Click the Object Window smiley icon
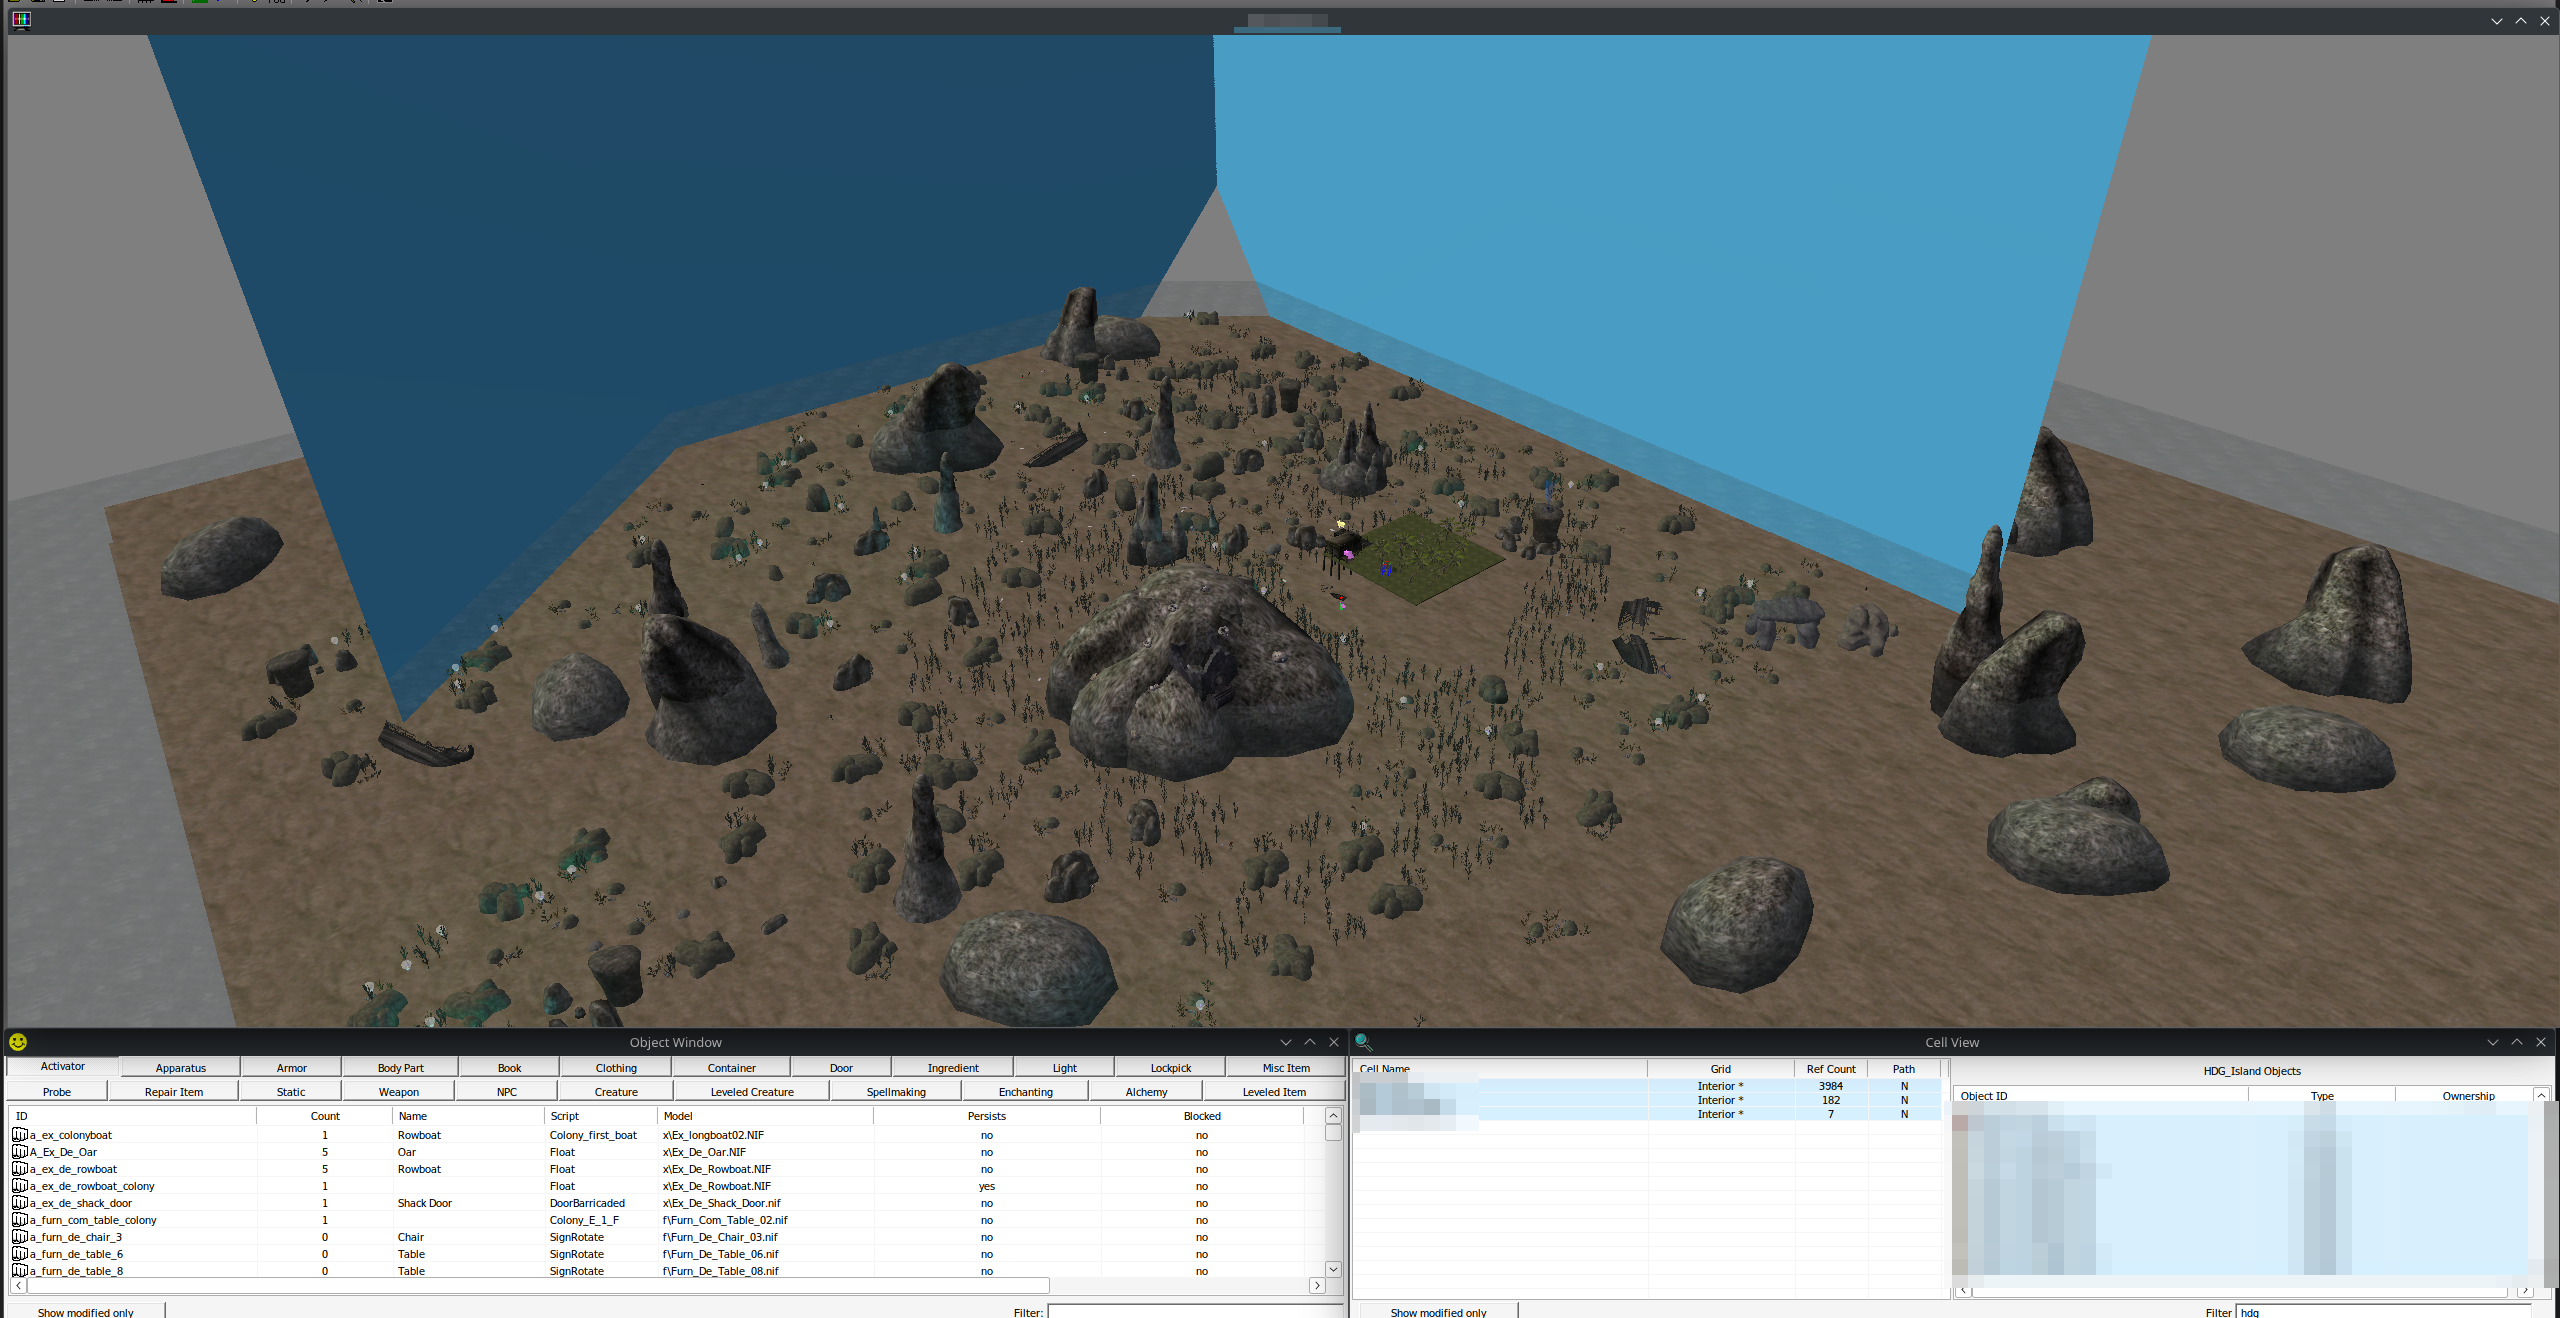The width and height of the screenshot is (2560, 1318). 18,1042
